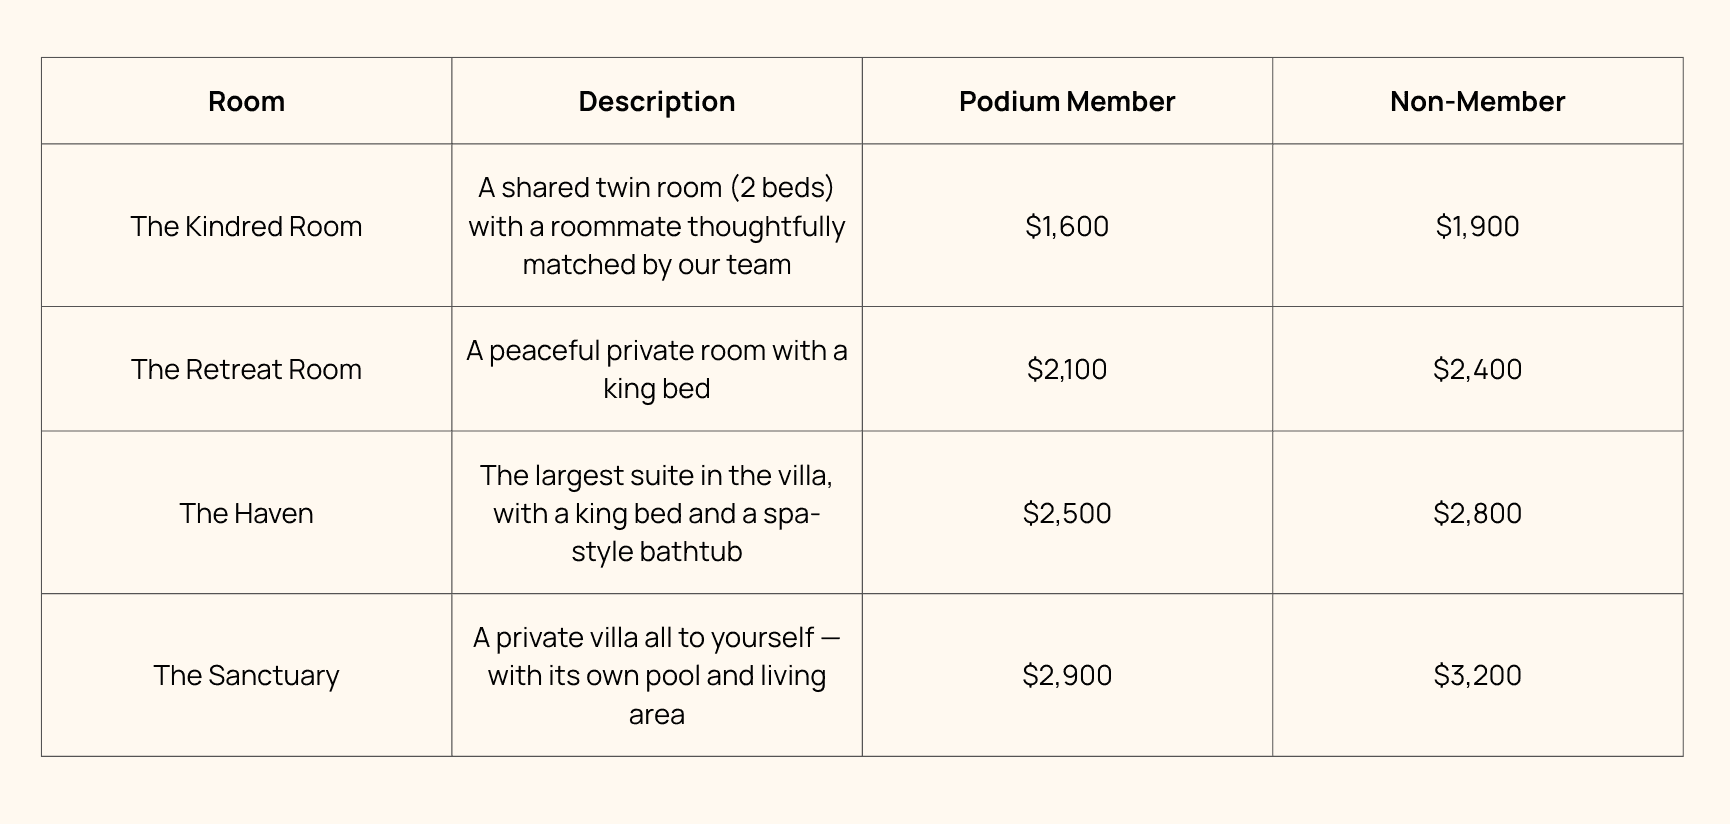The width and height of the screenshot is (1730, 824).
Task: Click the $2,100 price cell
Action: (x=1067, y=369)
